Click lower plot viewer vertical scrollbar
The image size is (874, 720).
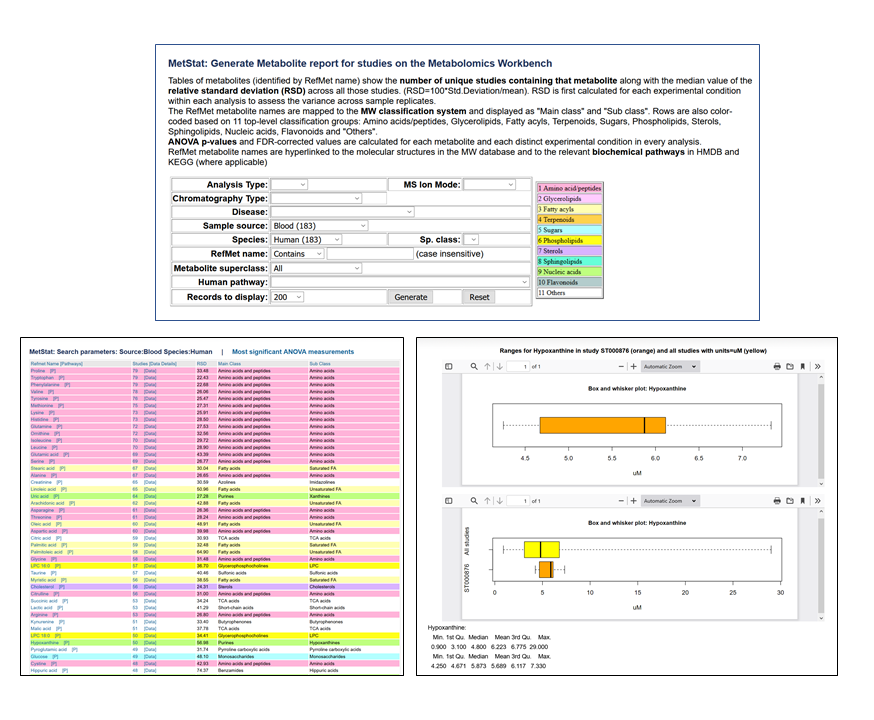[820, 565]
